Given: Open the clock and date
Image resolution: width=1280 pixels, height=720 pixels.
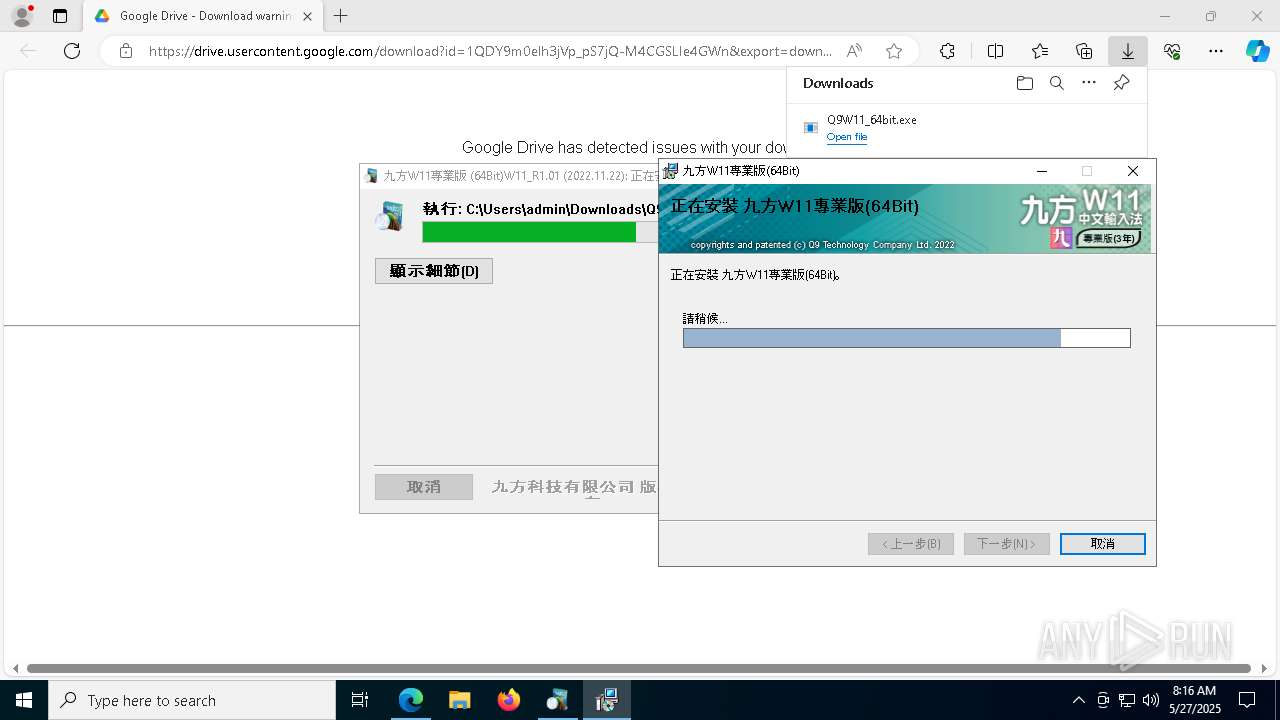Looking at the screenshot, I should coord(1195,700).
